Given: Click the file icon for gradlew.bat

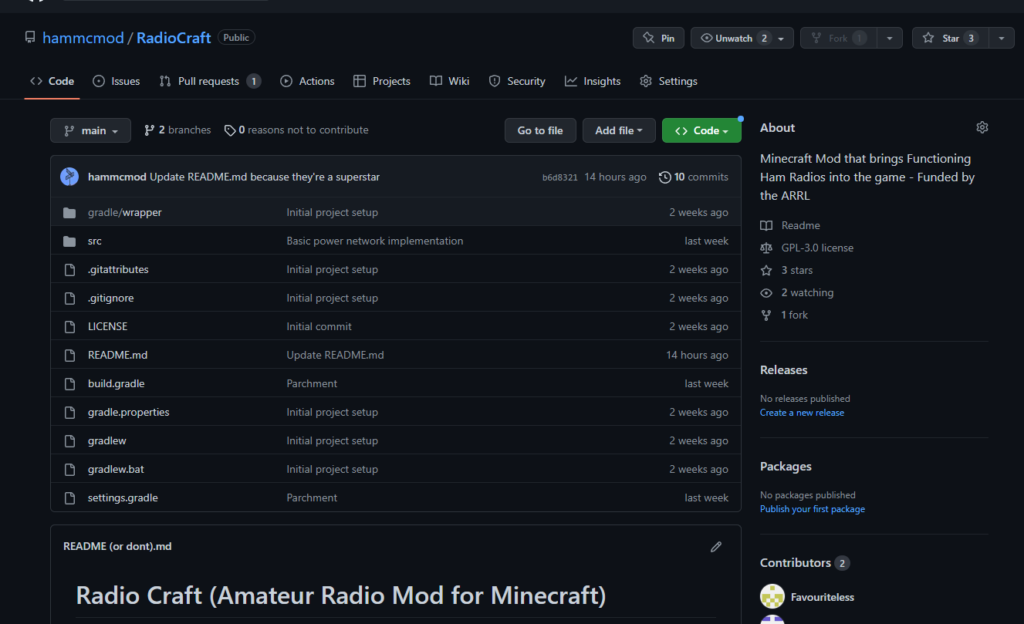Looking at the screenshot, I should (x=69, y=469).
